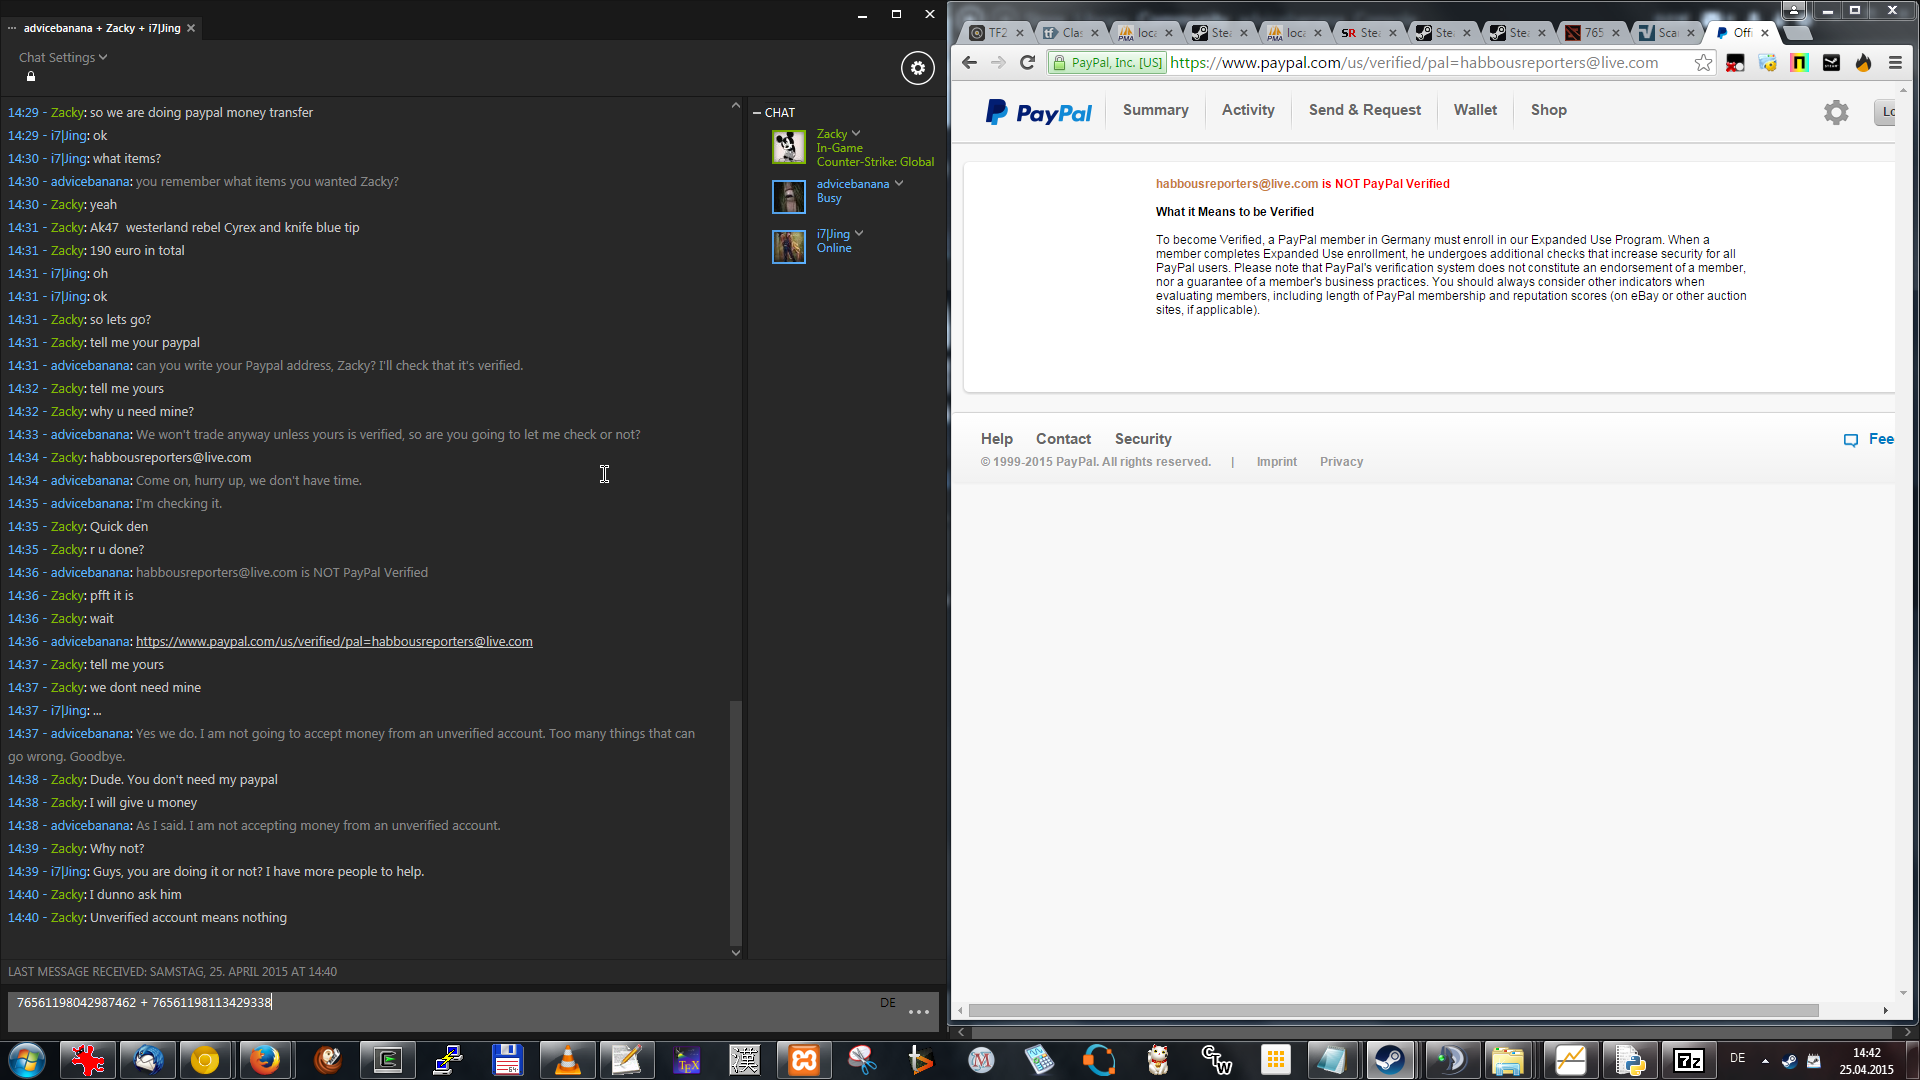Open the Chrome hamburger menu
The width and height of the screenshot is (1920, 1080).
1895,63
